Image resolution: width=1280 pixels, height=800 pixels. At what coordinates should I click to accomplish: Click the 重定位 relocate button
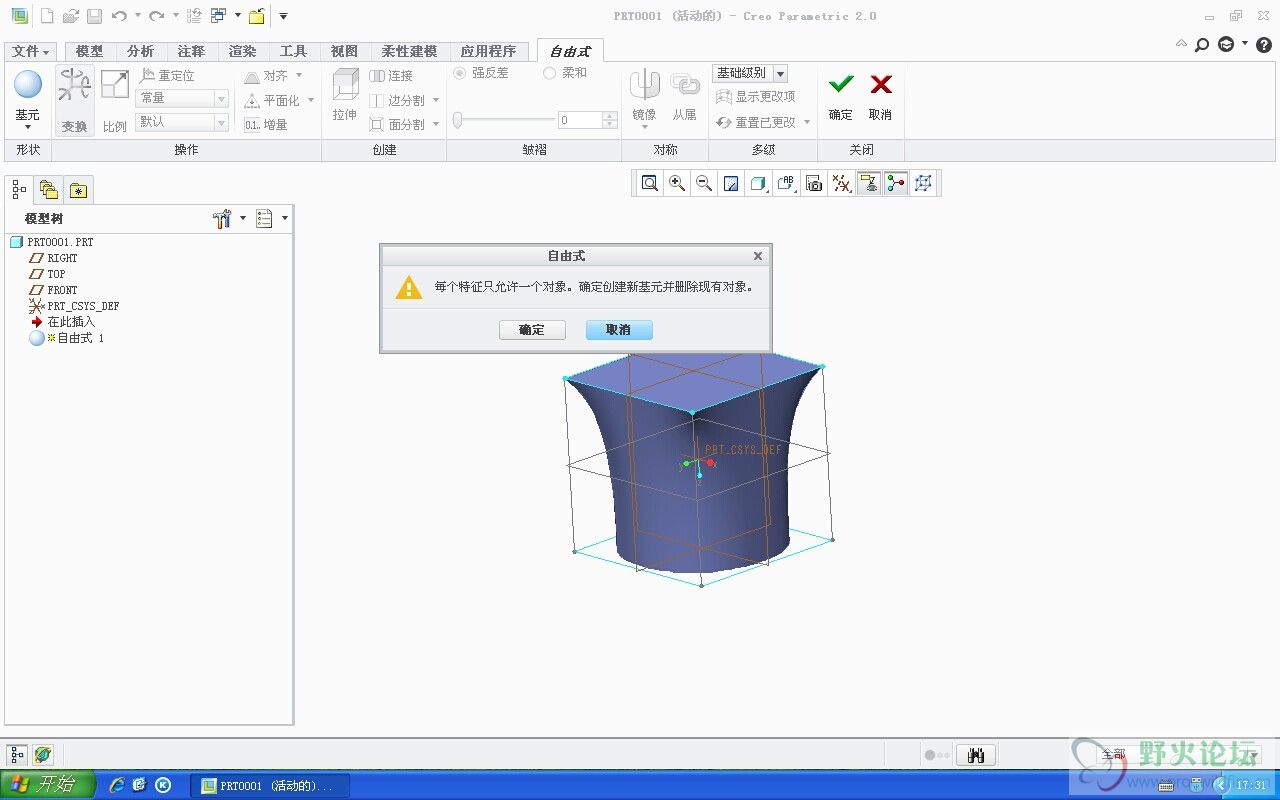pos(167,76)
